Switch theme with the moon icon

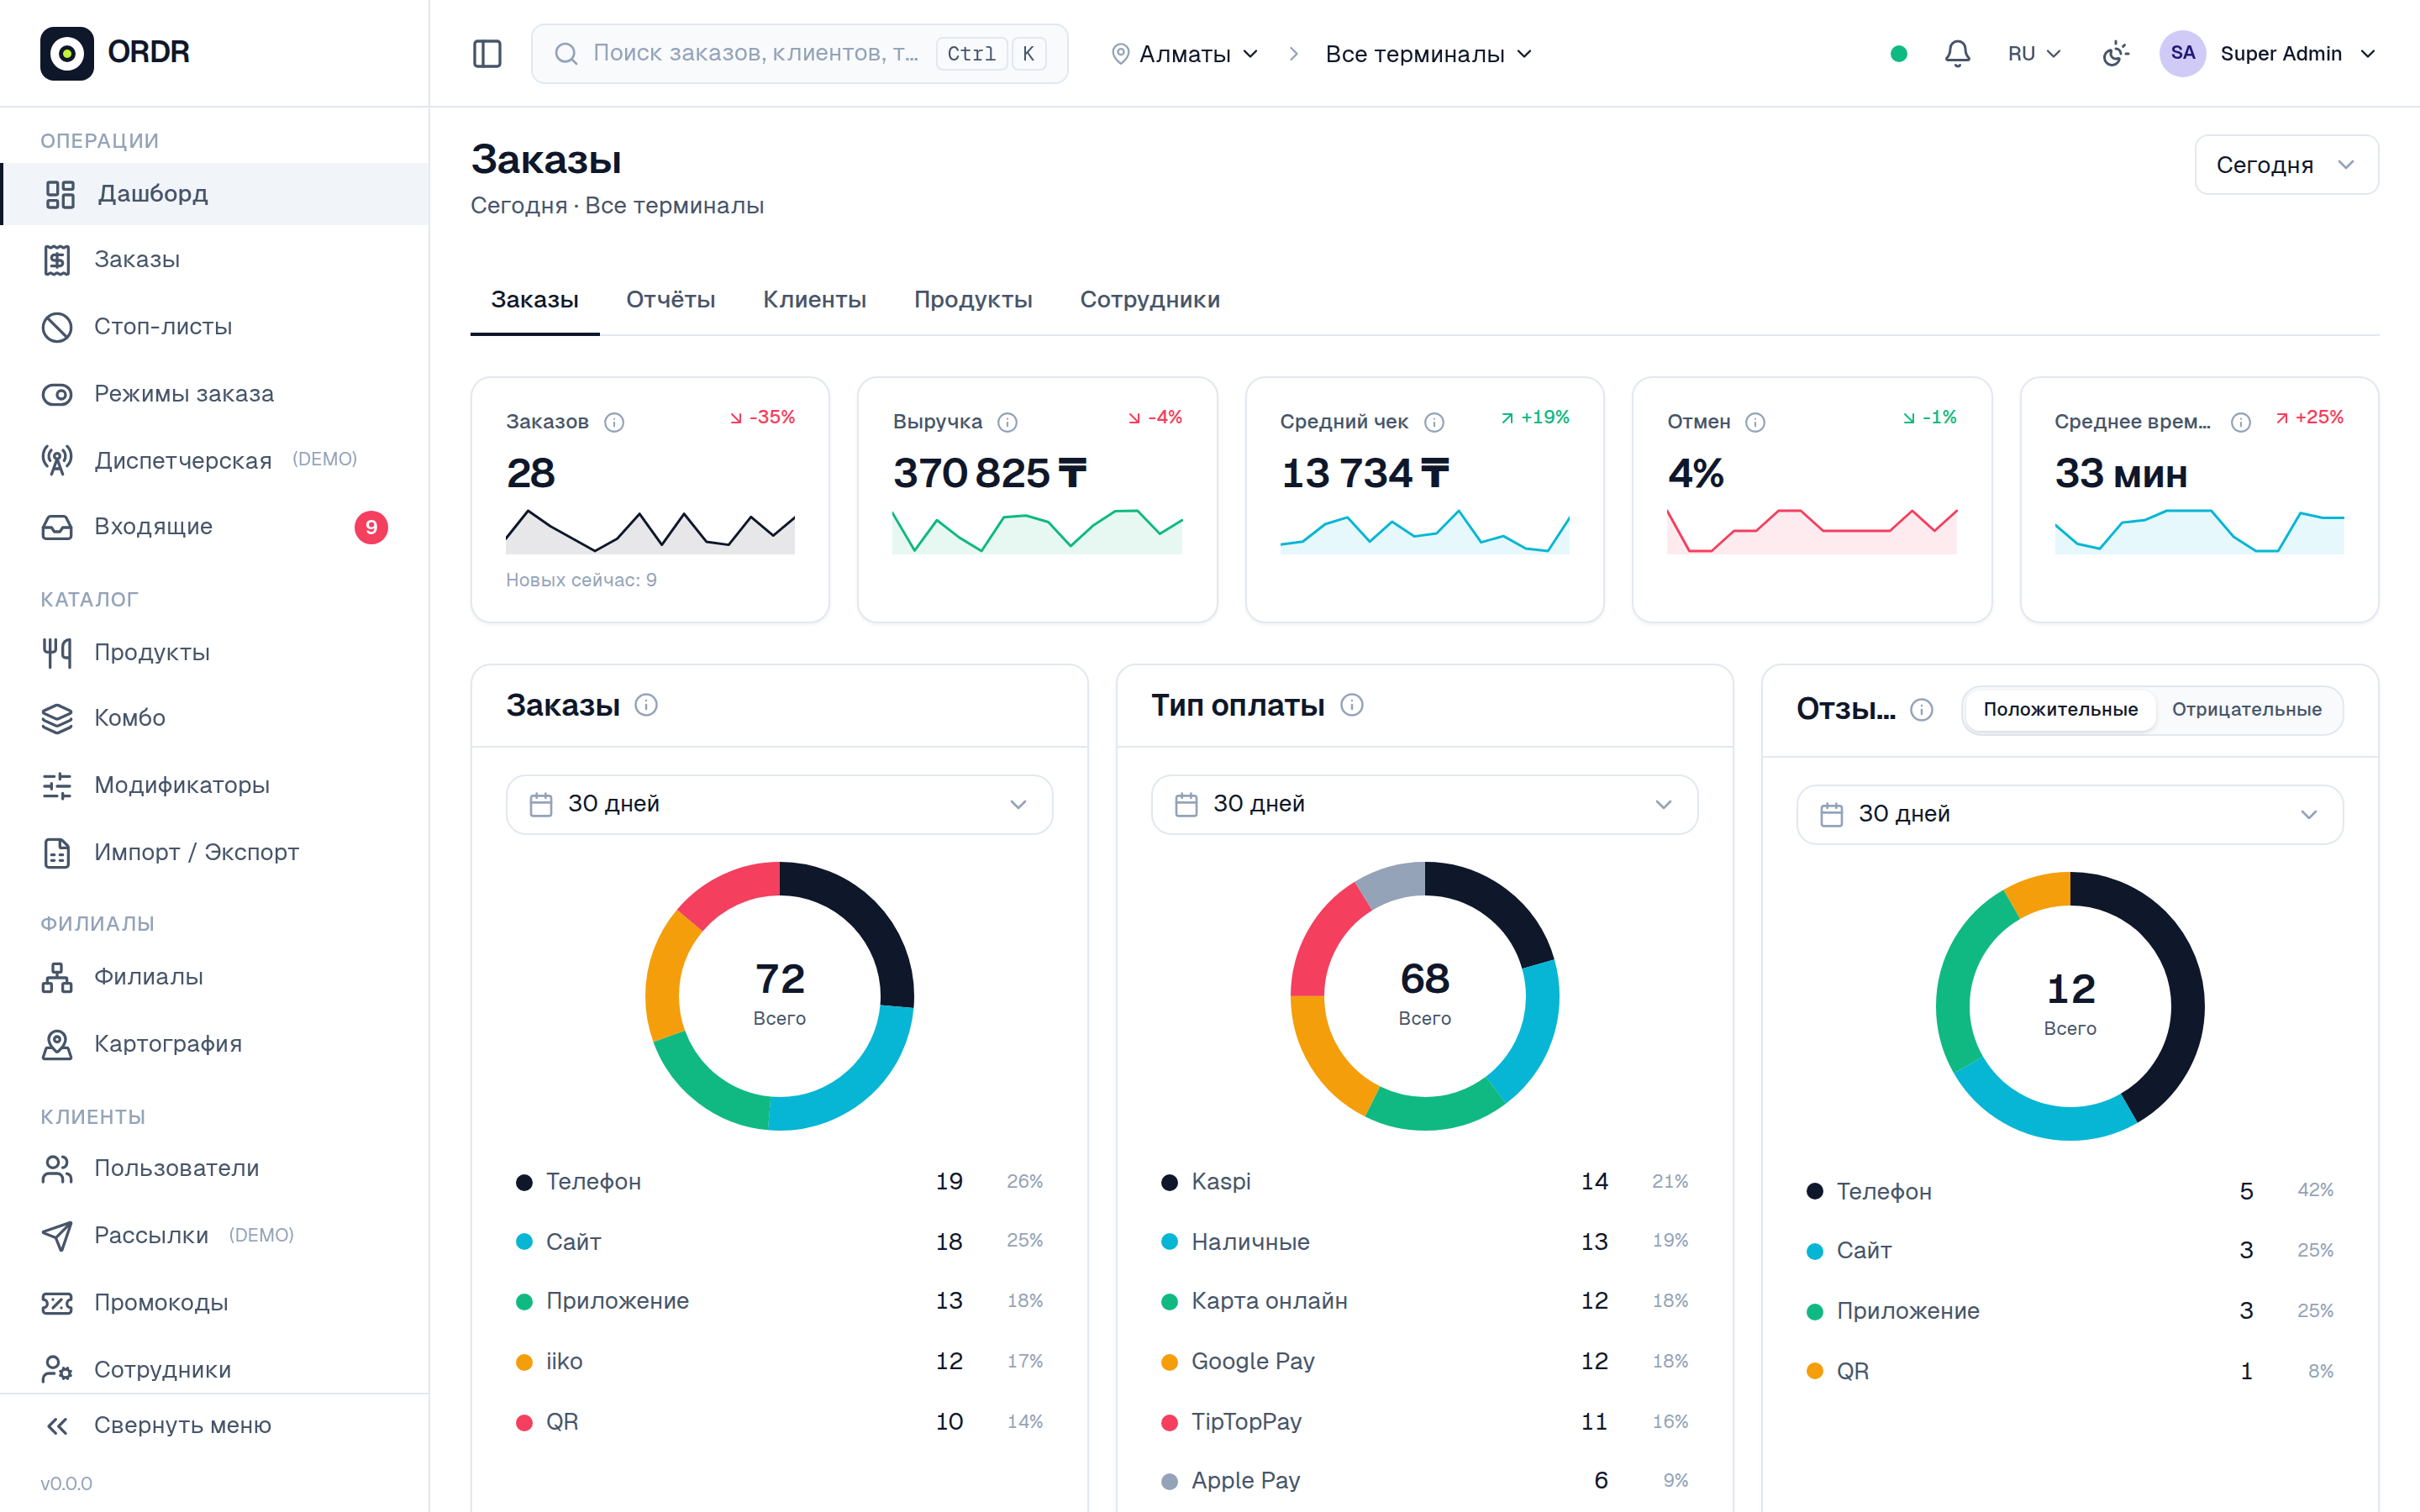(x=2115, y=53)
